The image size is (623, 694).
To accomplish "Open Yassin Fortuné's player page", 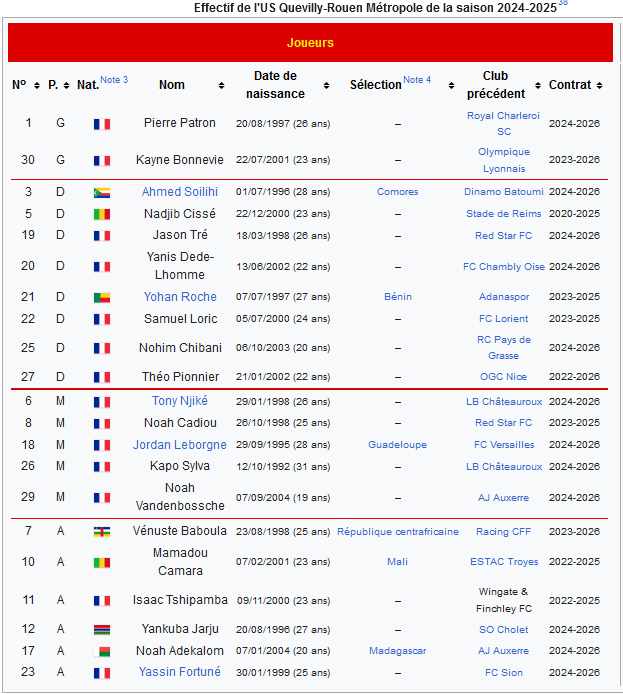I will tap(180, 672).
